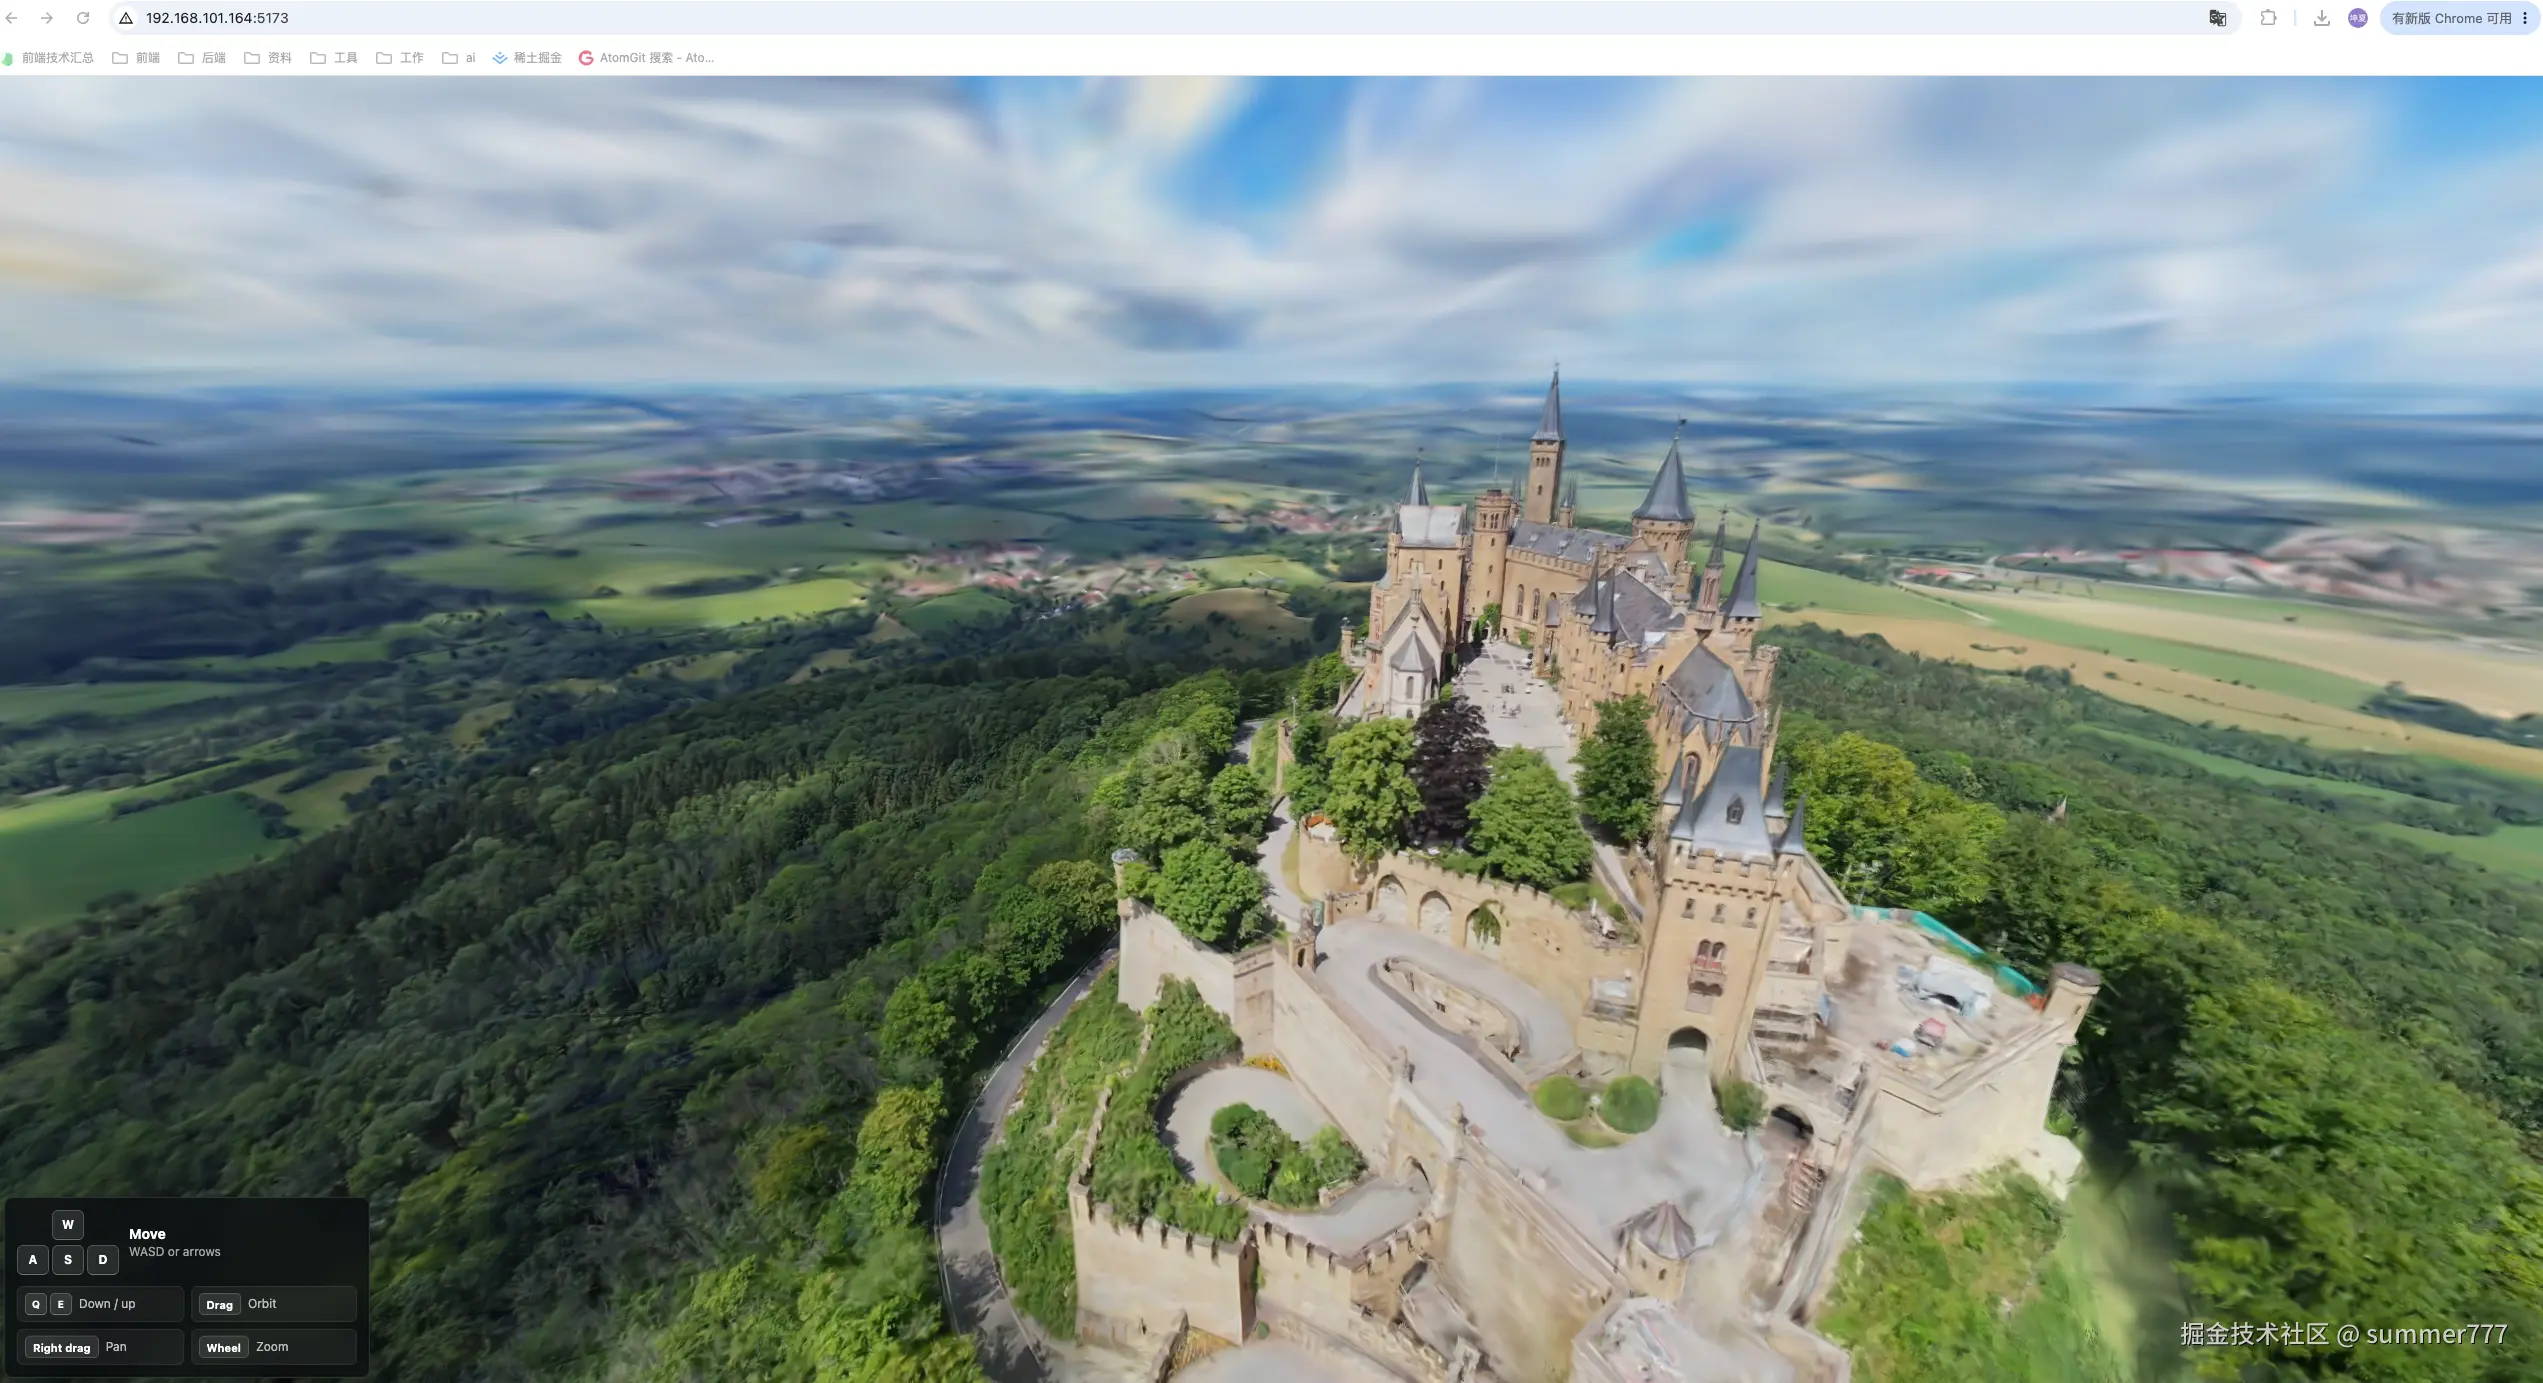Click the browser back arrow

pos(12,18)
